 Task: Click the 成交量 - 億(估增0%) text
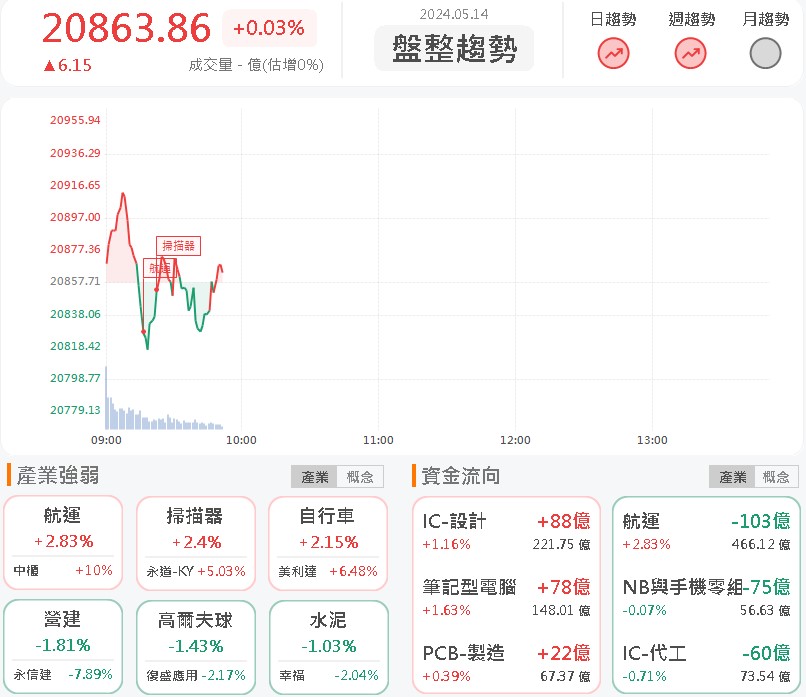(x=256, y=65)
